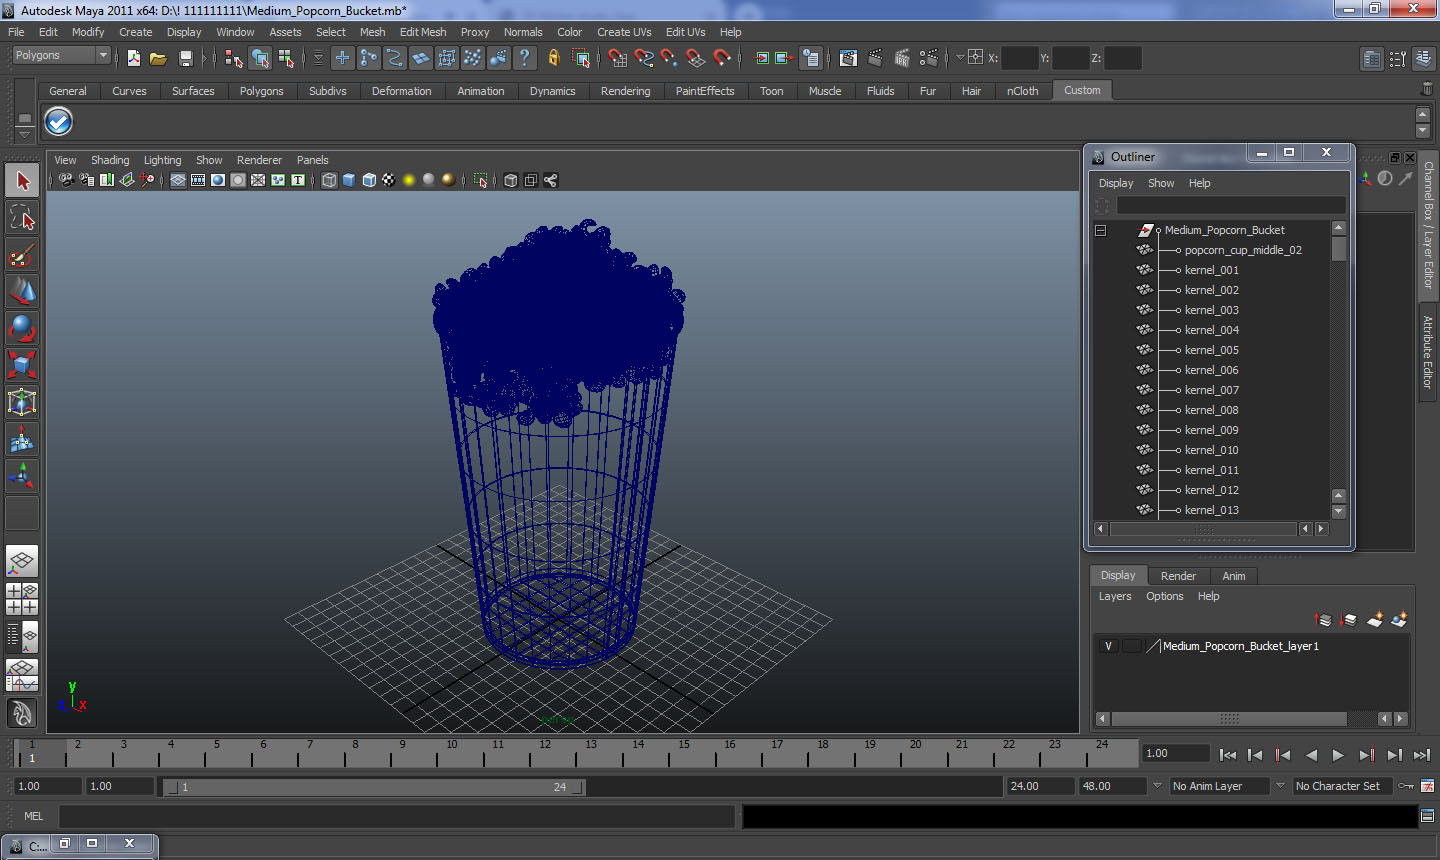Select popcorn_cup_middle_02 in Outliner
Screen dimensions: 1440x860
pos(1243,250)
